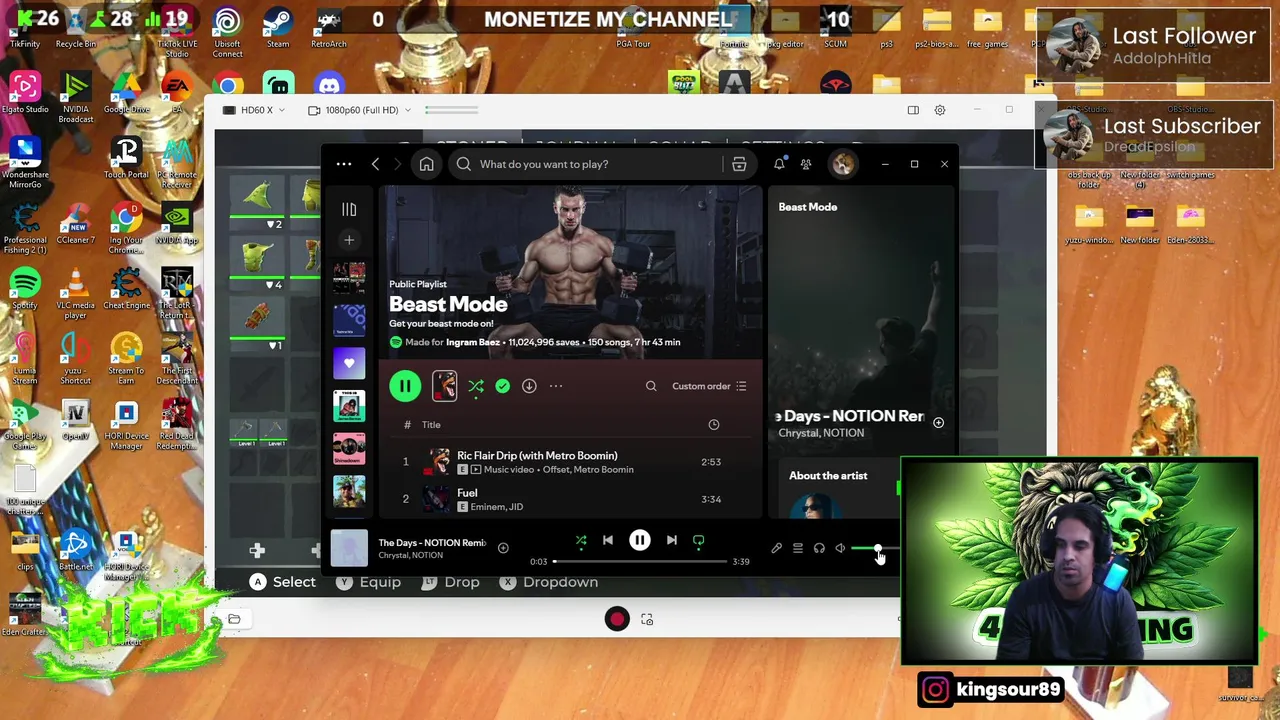Click the game's Select prompt
This screenshot has width=1280, height=720.
point(283,582)
